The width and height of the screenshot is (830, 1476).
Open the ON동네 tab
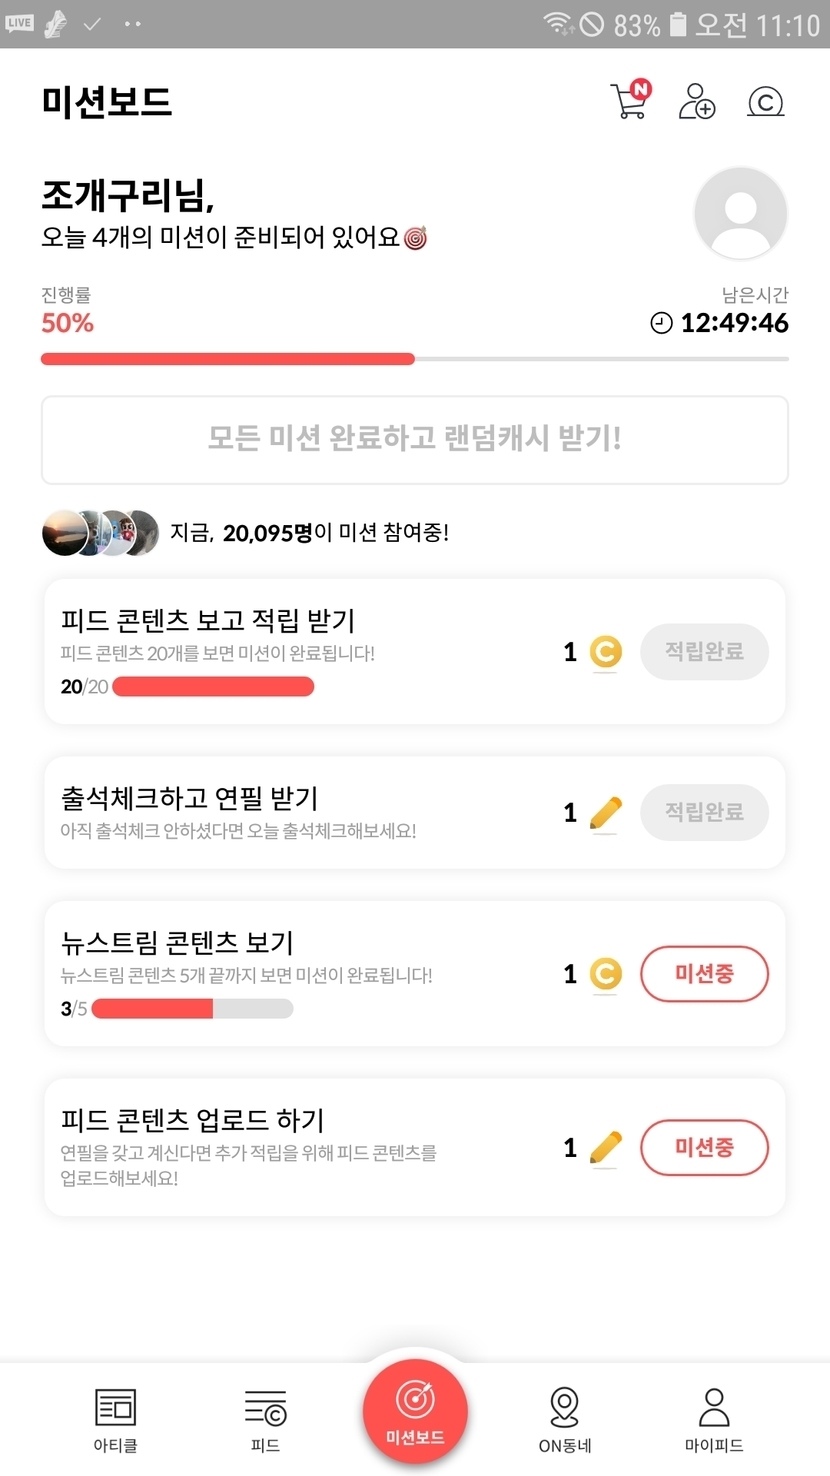pyautogui.click(x=565, y=1419)
